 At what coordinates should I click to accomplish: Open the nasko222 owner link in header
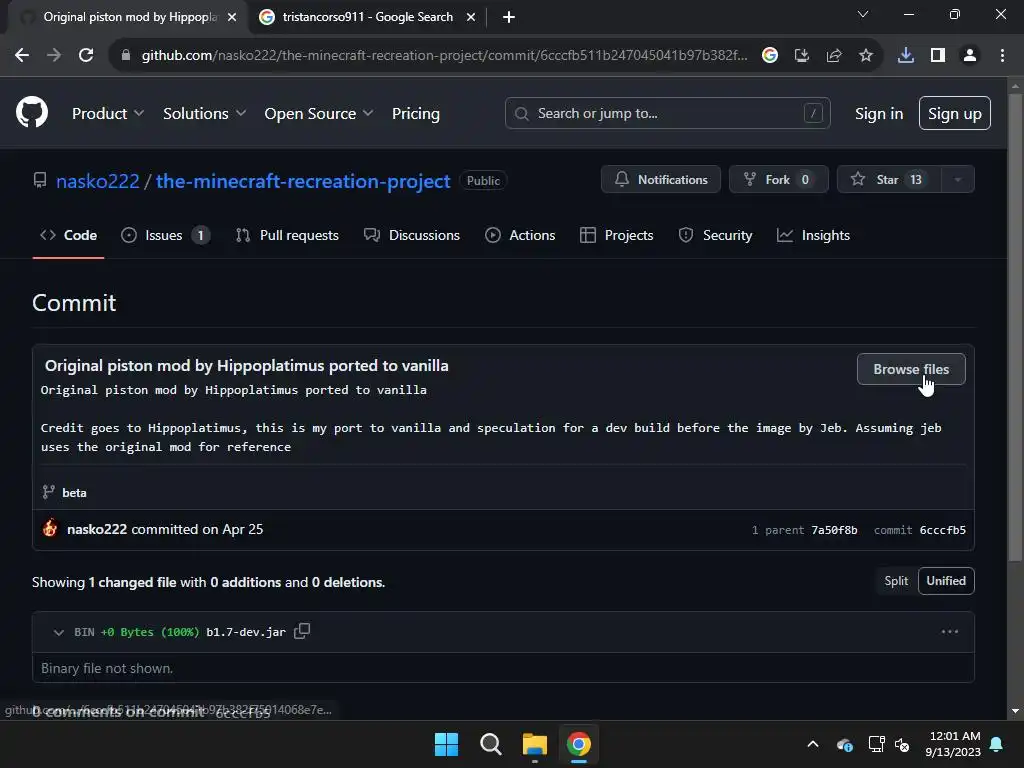pos(98,181)
